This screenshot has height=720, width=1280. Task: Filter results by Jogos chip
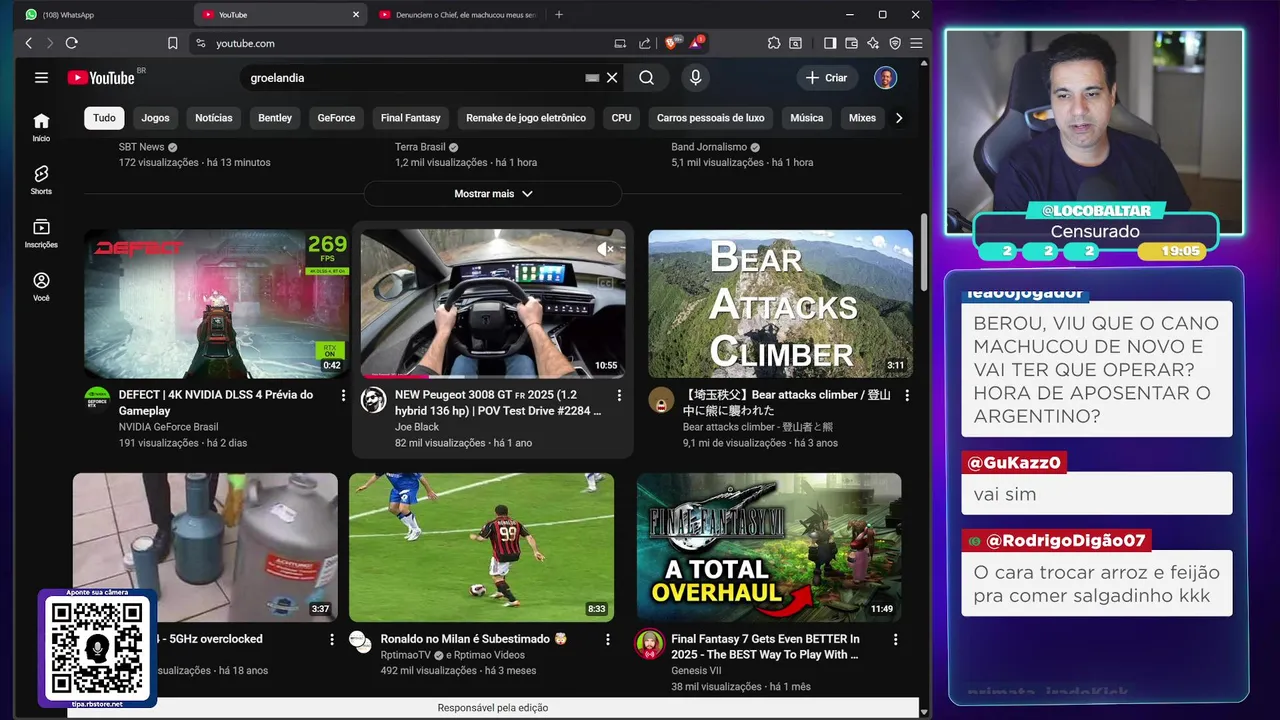pos(155,118)
